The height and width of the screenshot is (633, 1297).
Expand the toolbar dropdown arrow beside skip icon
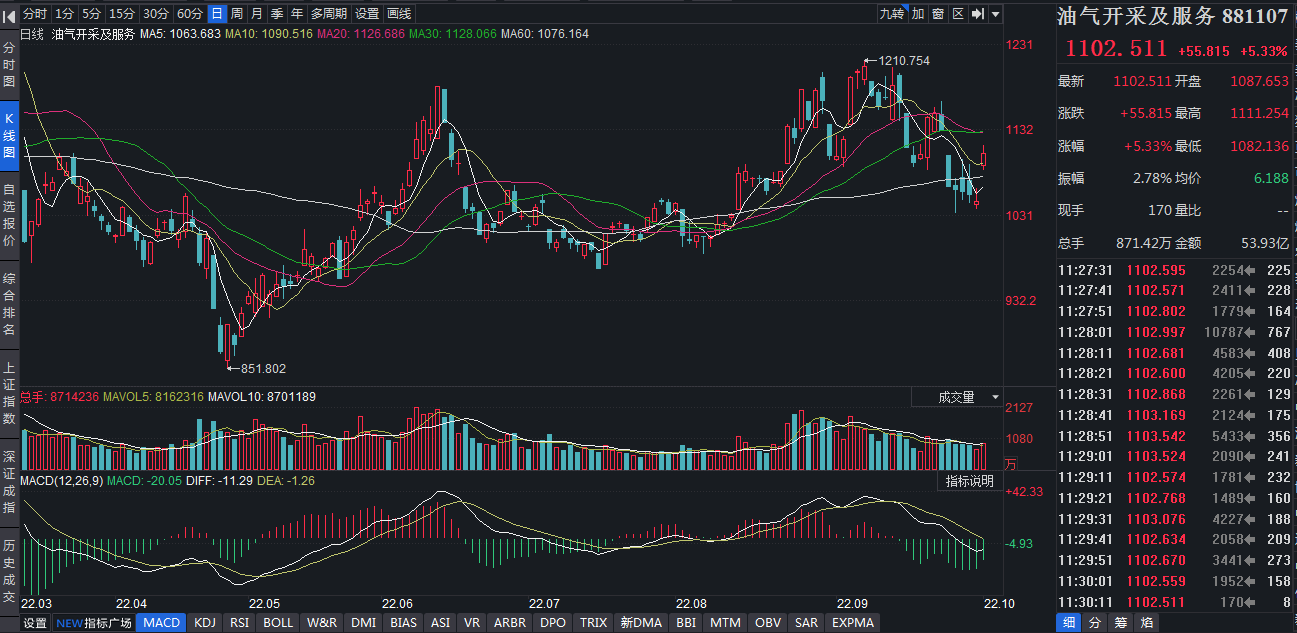997,14
